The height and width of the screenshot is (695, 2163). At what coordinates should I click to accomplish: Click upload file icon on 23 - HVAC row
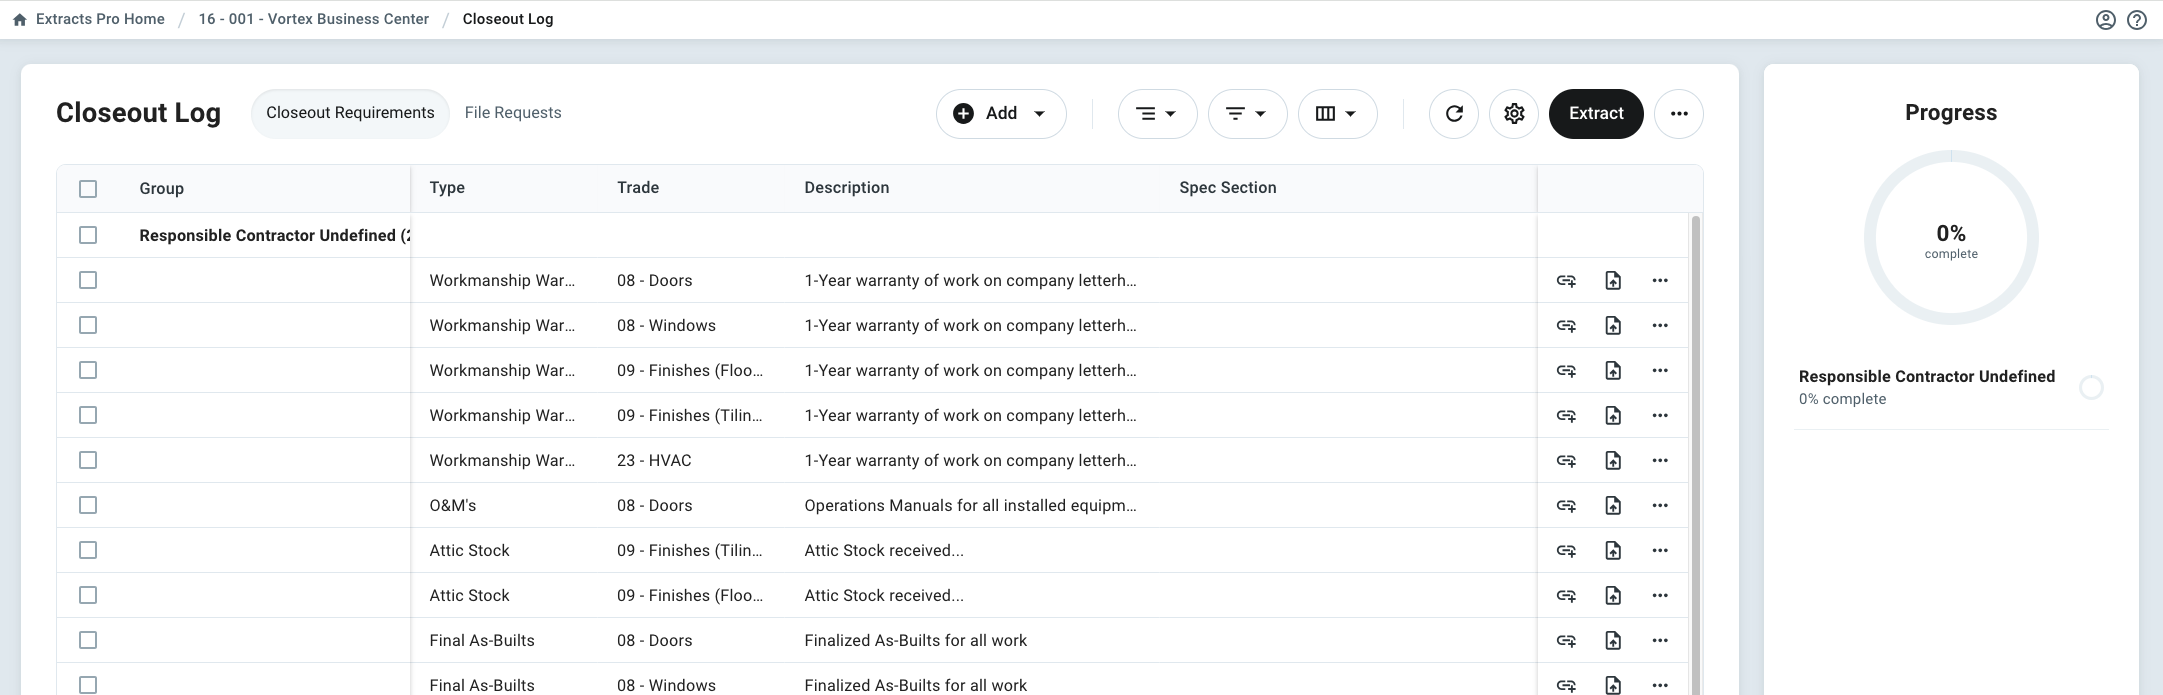[x=1613, y=461]
